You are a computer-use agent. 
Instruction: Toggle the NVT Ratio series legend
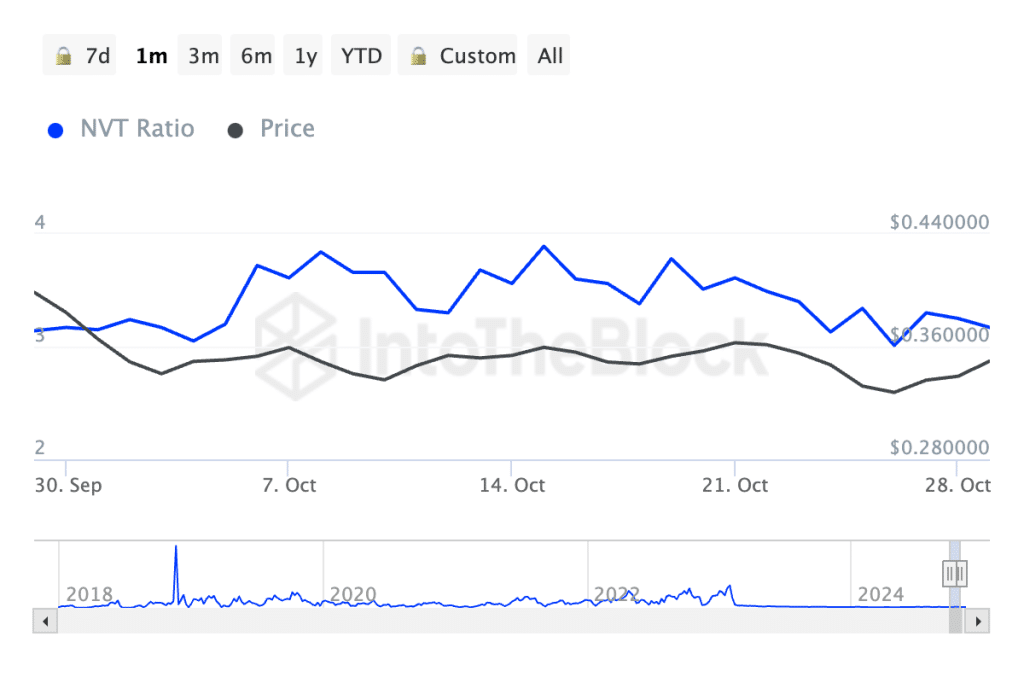click(x=121, y=129)
